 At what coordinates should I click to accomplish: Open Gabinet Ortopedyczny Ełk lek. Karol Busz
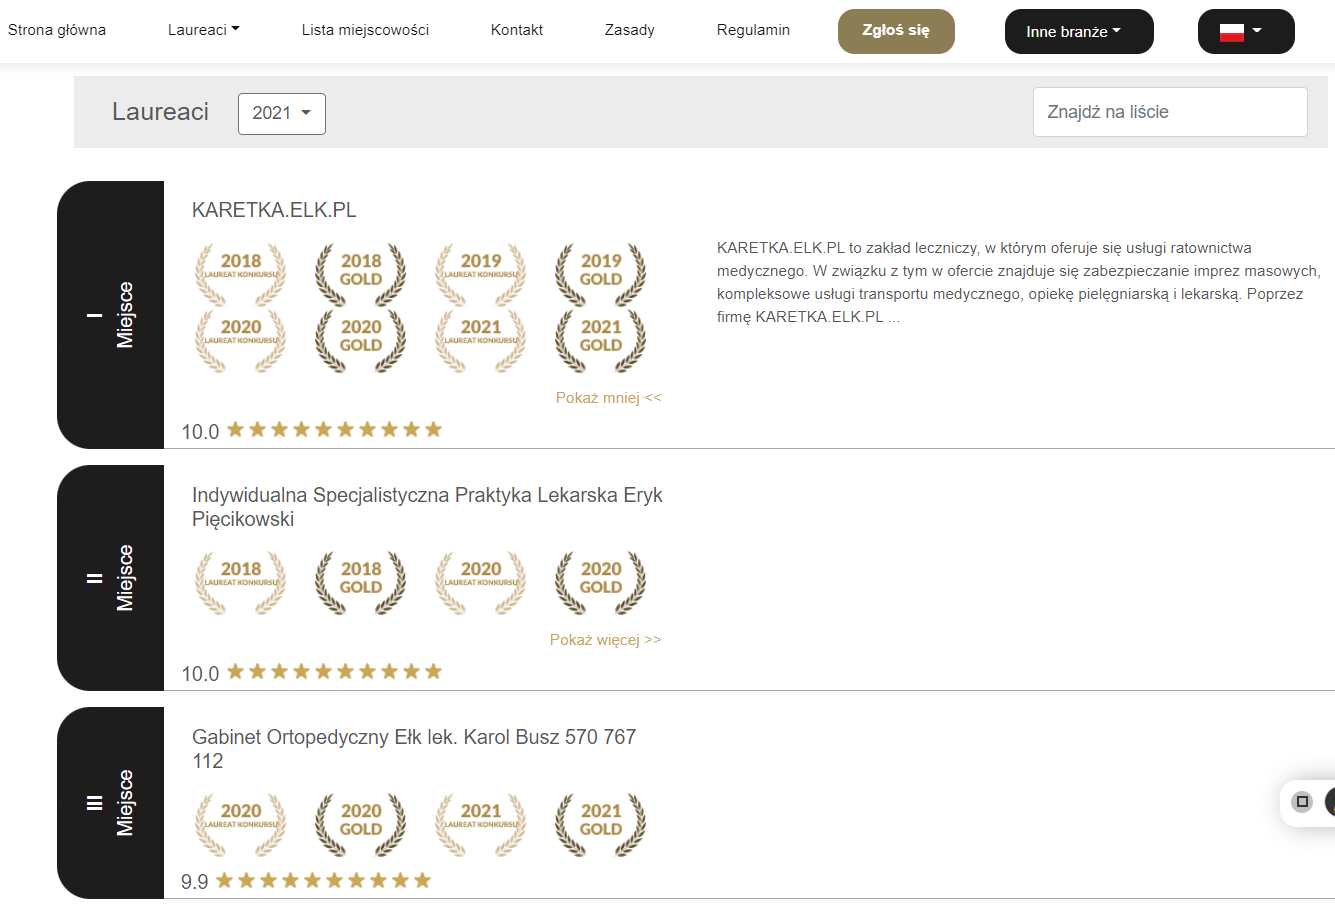pyautogui.click(x=414, y=749)
